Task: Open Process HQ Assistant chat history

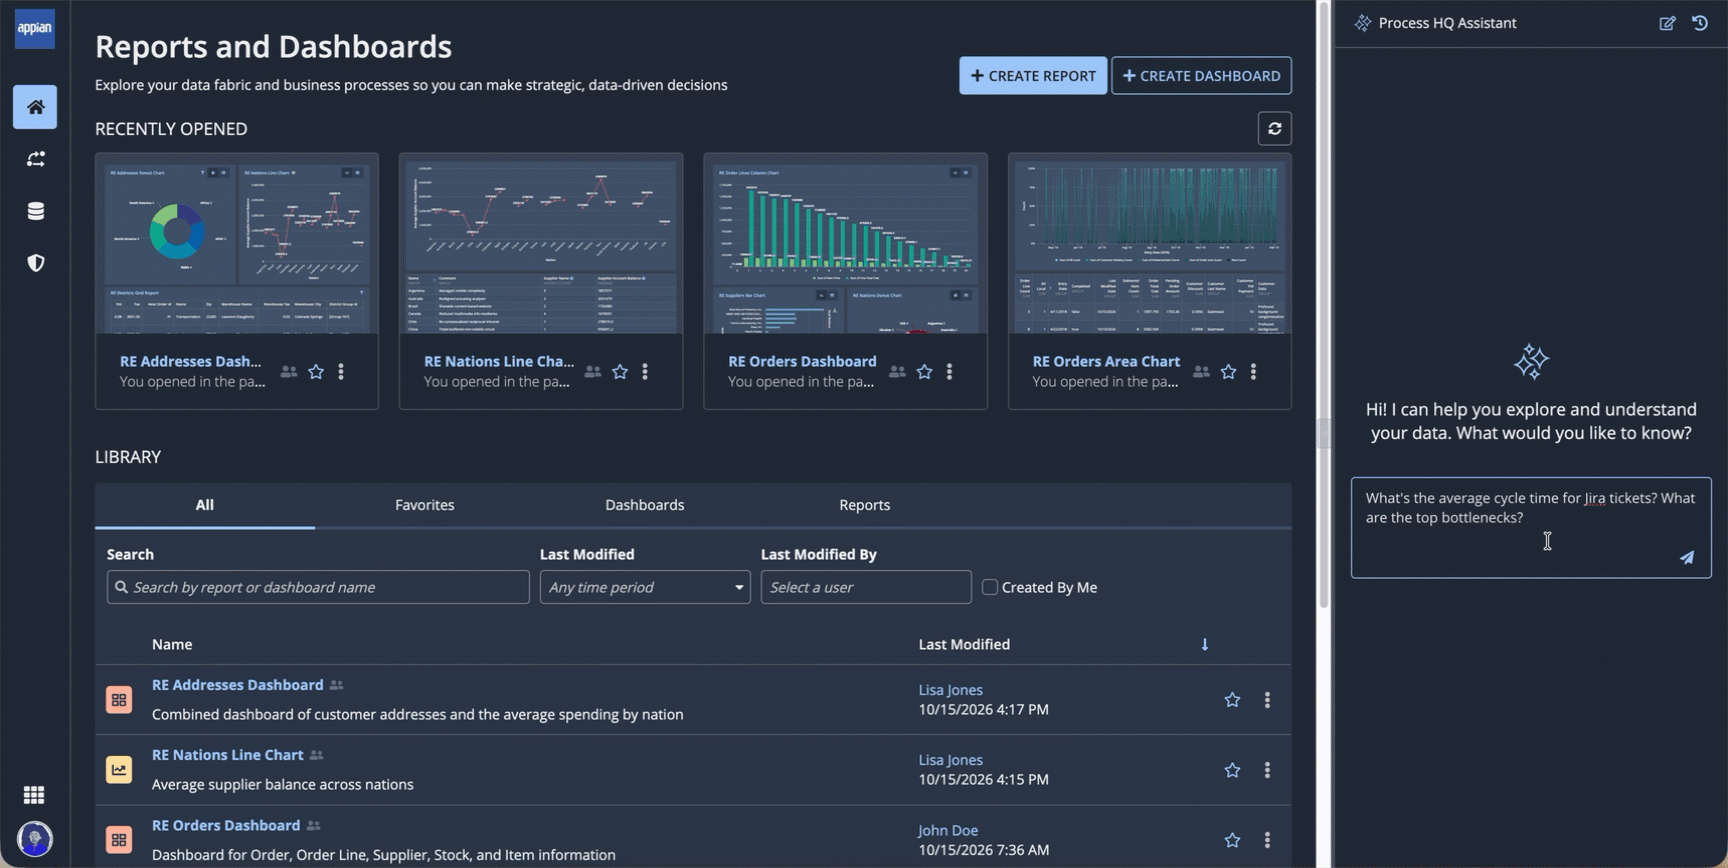Action: [1700, 23]
